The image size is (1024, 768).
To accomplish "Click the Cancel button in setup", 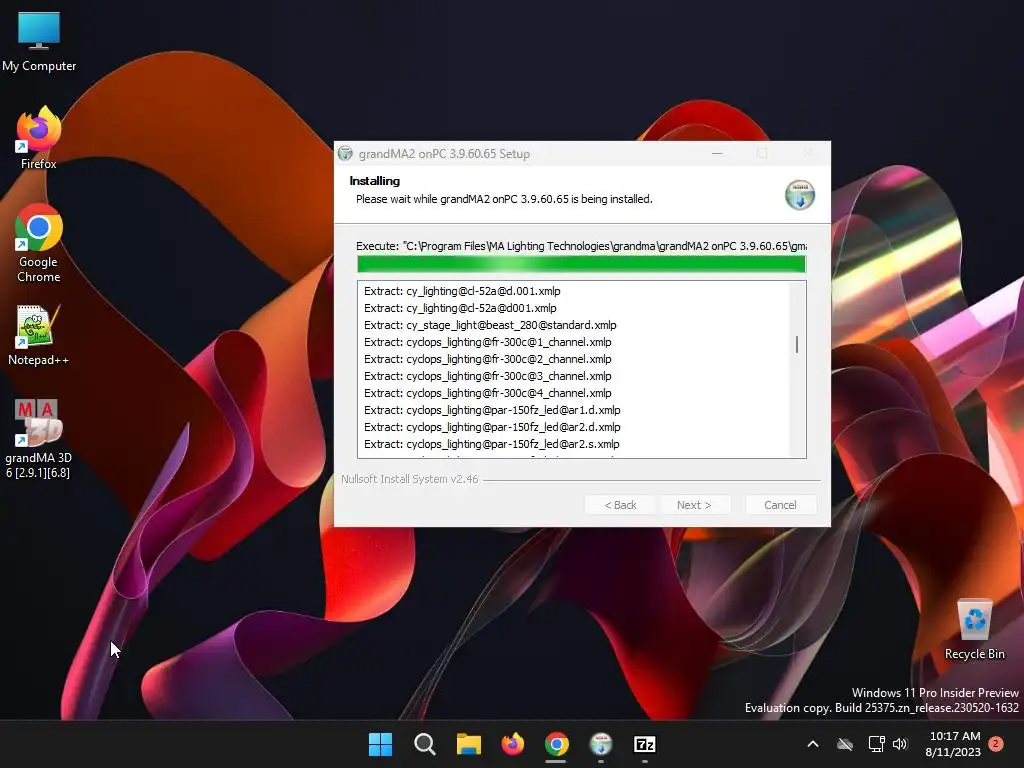I will pyautogui.click(x=780, y=505).
